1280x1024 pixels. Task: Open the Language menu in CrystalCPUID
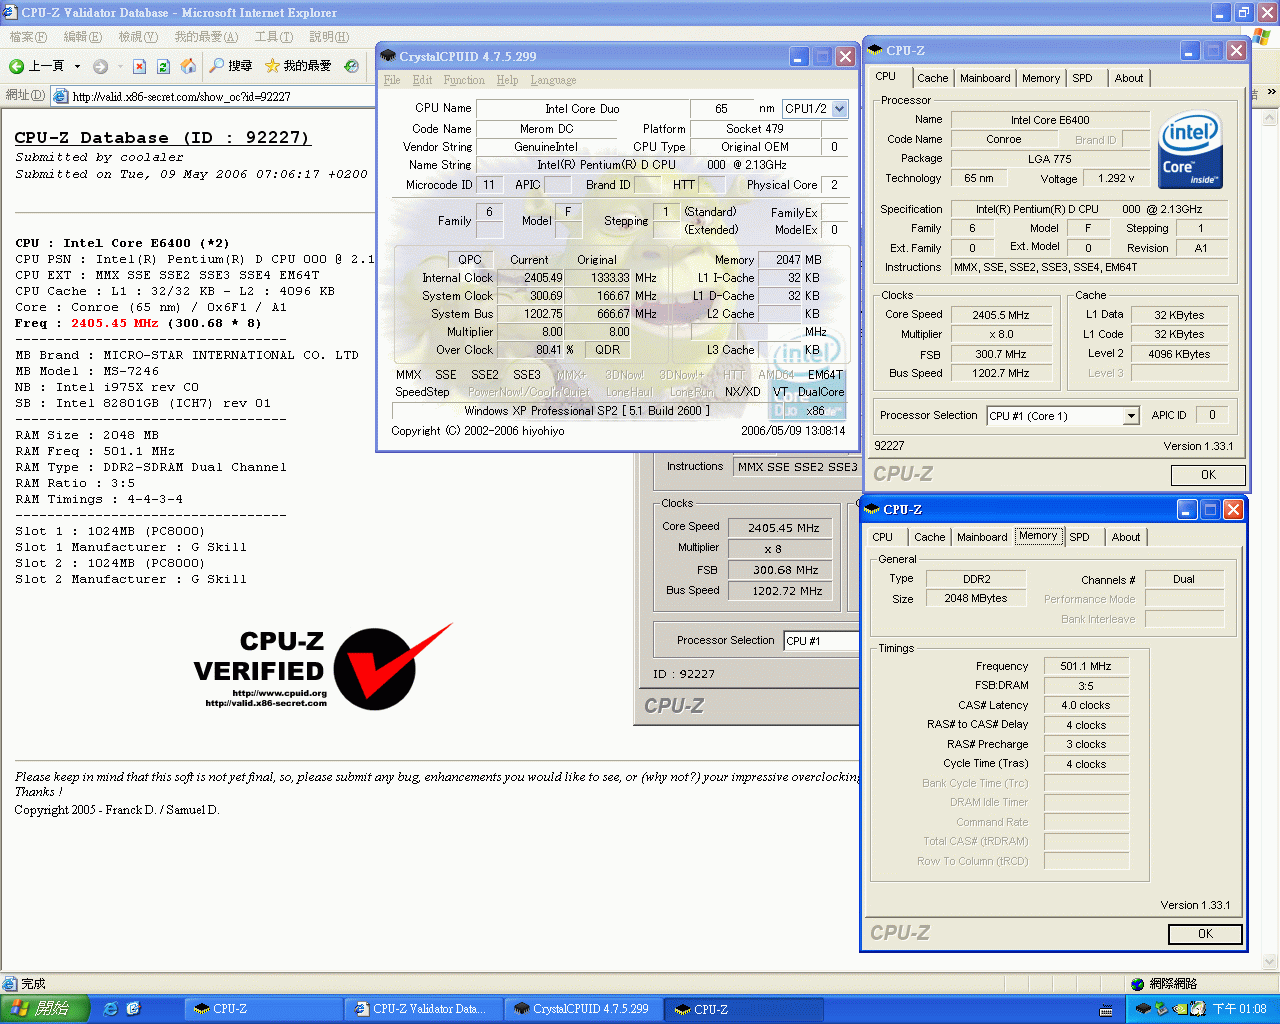[553, 80]
